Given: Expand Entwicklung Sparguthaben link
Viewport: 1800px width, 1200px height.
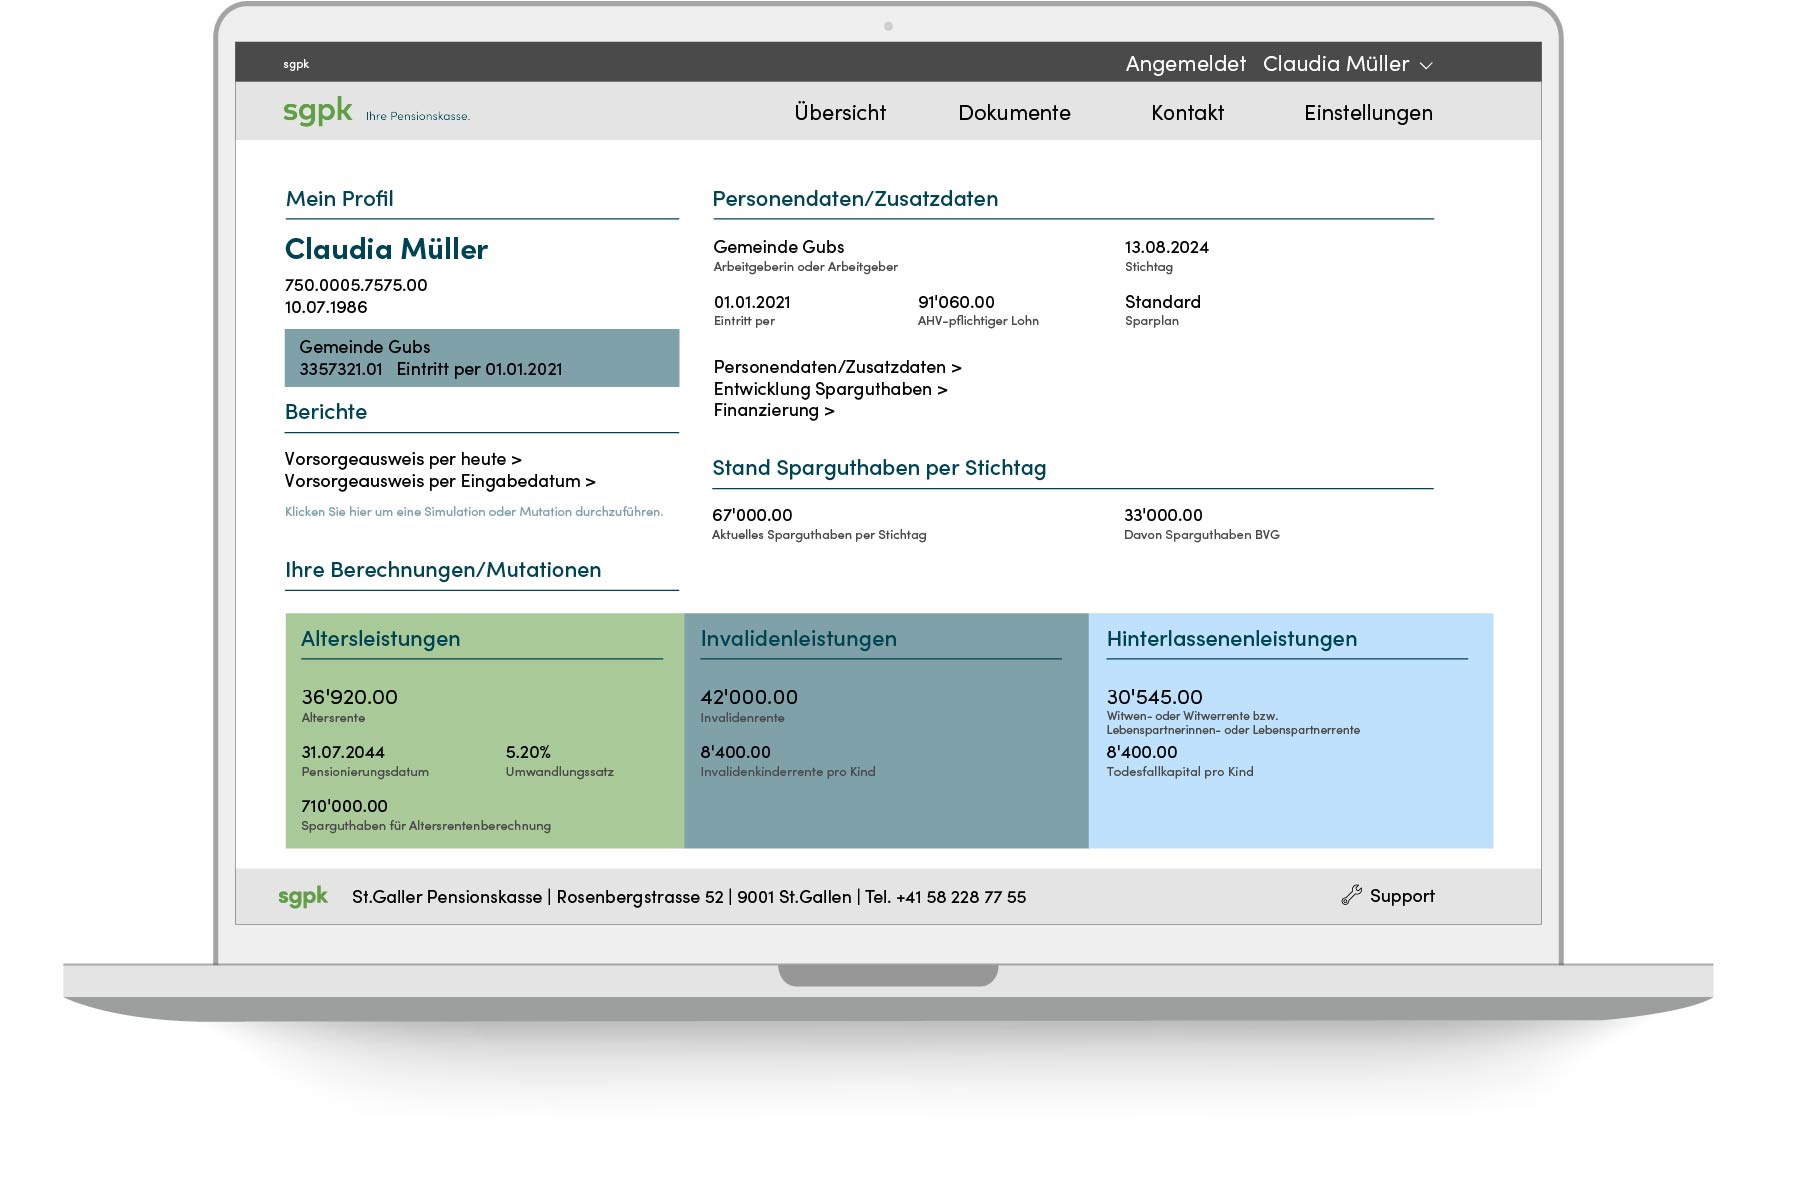Looking at the screenshot, I should click(x=830, y=389).
